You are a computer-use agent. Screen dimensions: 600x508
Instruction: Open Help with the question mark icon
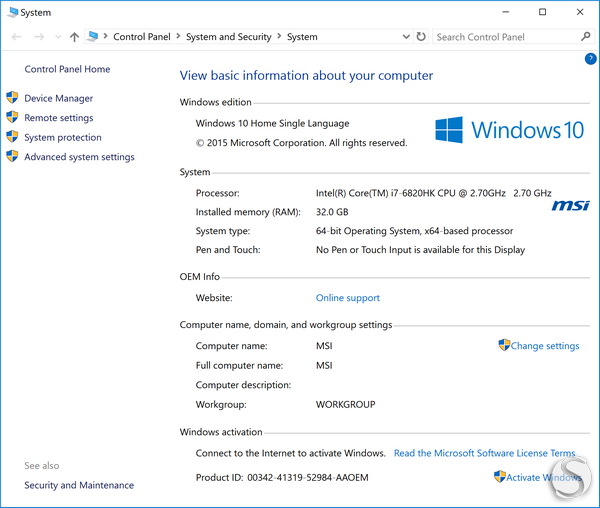tap(590, 59)
